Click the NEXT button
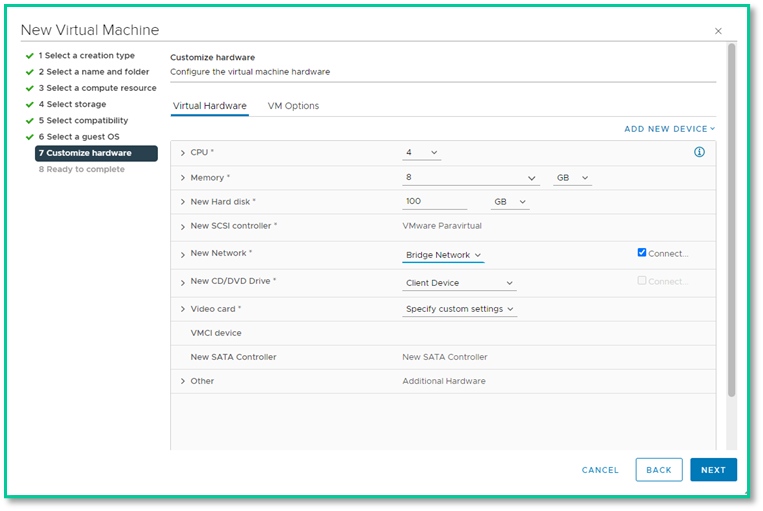The width and height of the screenshot is (763, 511). tap(713, 470)
